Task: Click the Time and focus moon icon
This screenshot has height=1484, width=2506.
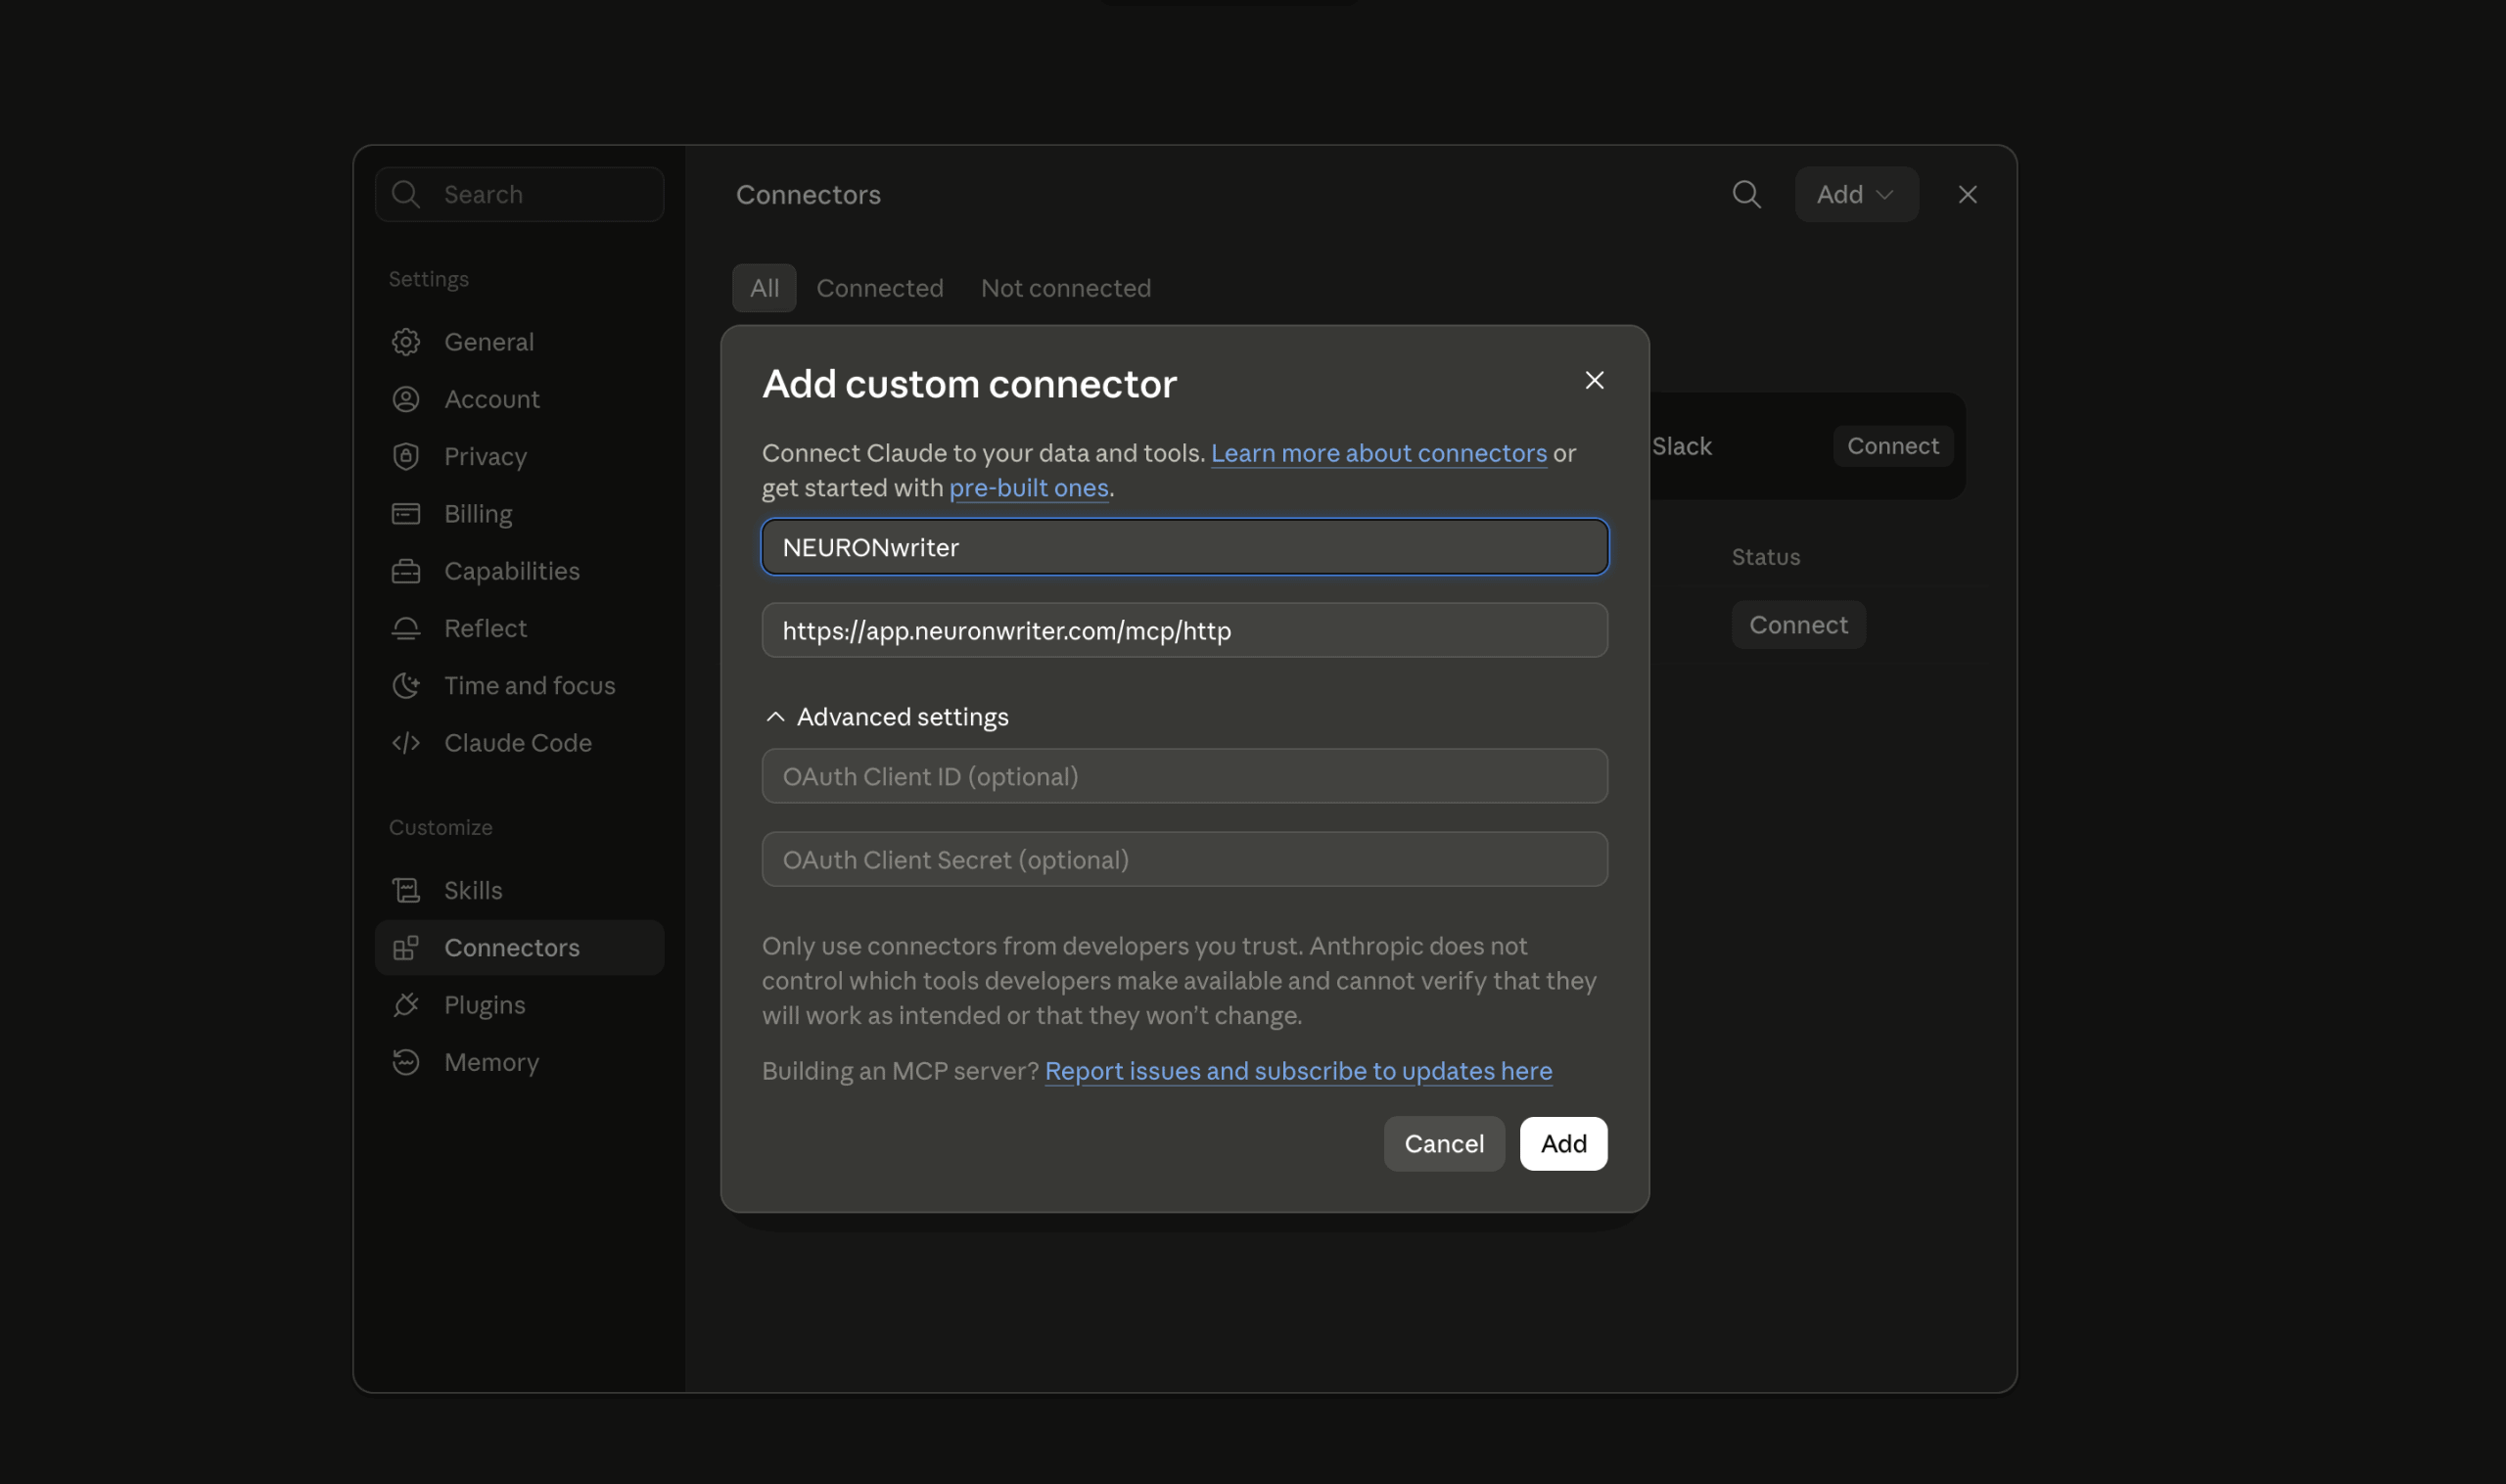Action: tap(406, 685)
